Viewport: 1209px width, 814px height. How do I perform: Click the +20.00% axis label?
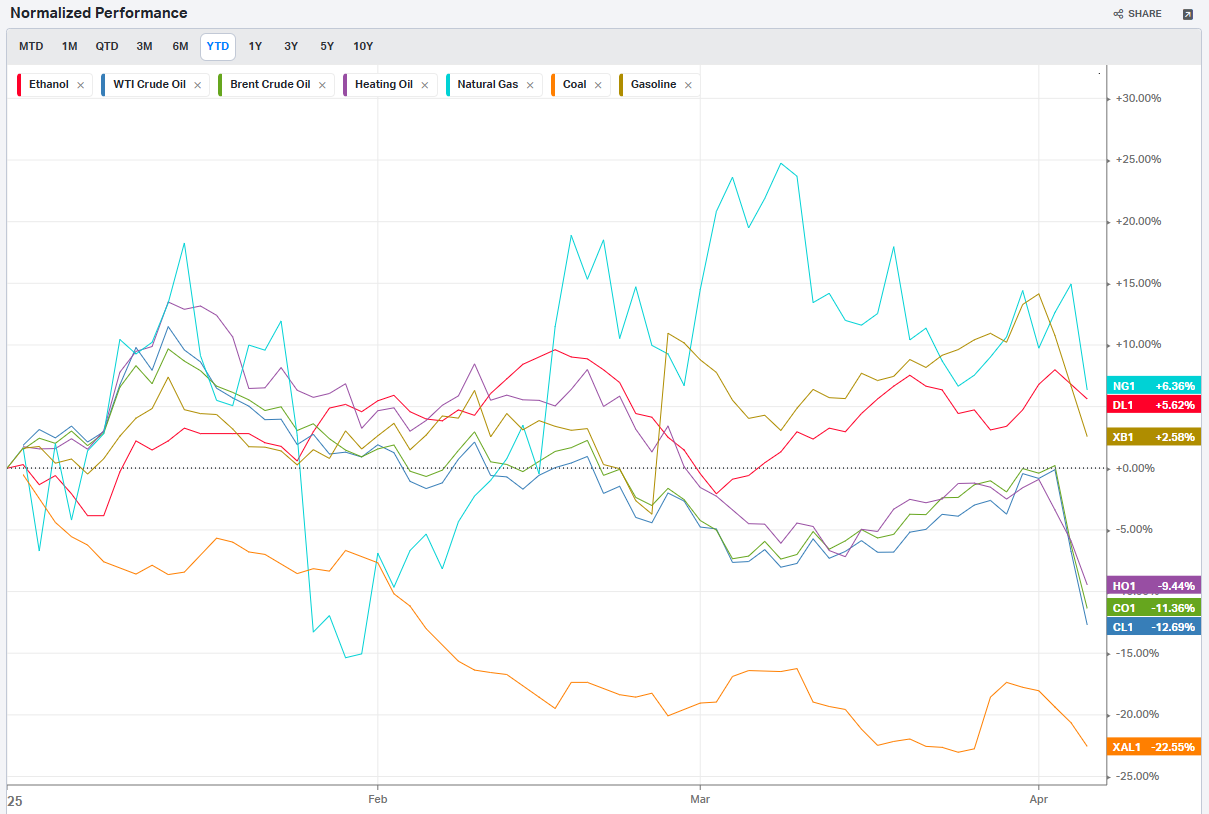pyautogui.click(x=1138, y=222)
